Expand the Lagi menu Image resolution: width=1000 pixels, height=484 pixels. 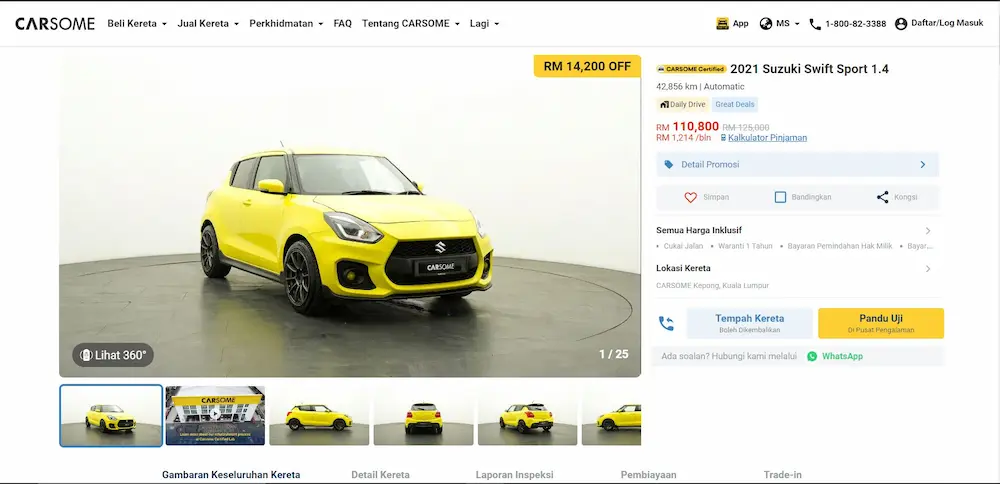485,24
